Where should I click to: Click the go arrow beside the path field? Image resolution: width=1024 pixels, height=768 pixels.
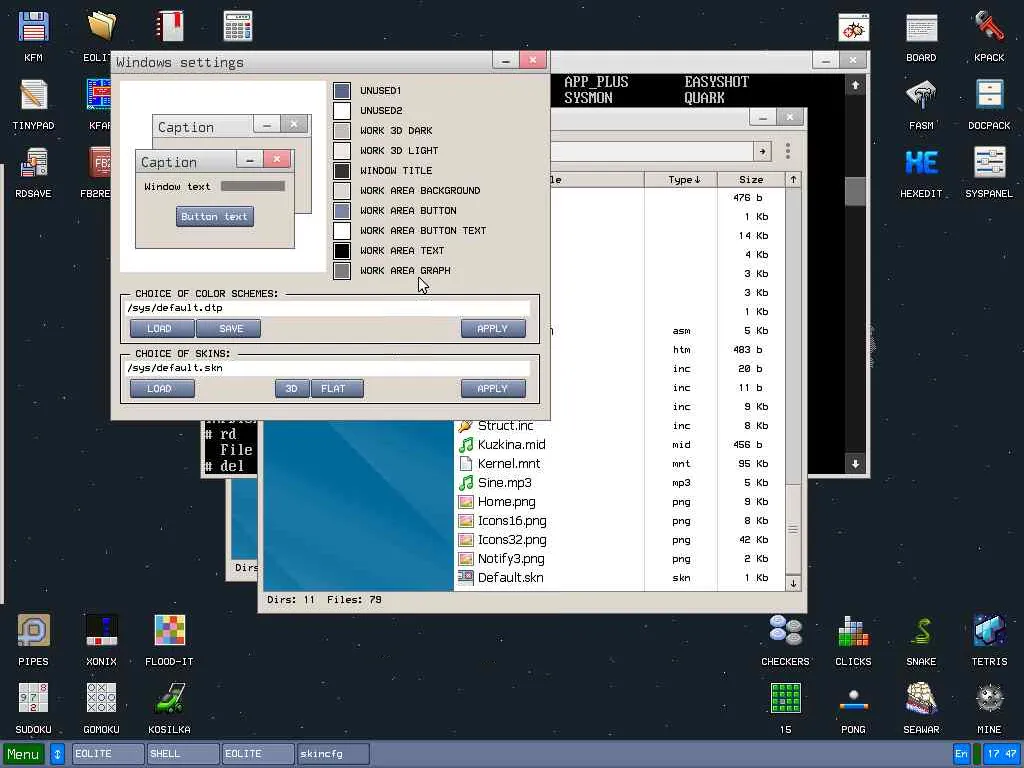coord(762,152)
